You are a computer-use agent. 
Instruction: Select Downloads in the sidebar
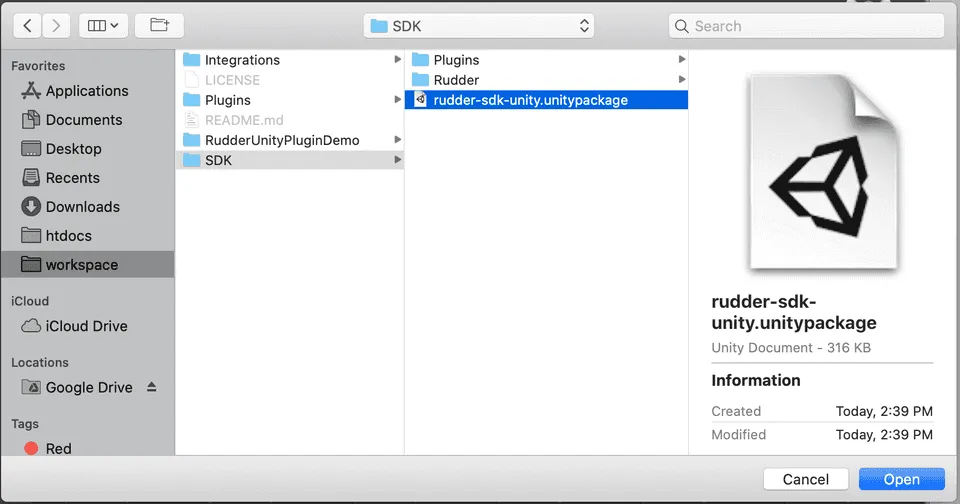[x=82, y=207]
